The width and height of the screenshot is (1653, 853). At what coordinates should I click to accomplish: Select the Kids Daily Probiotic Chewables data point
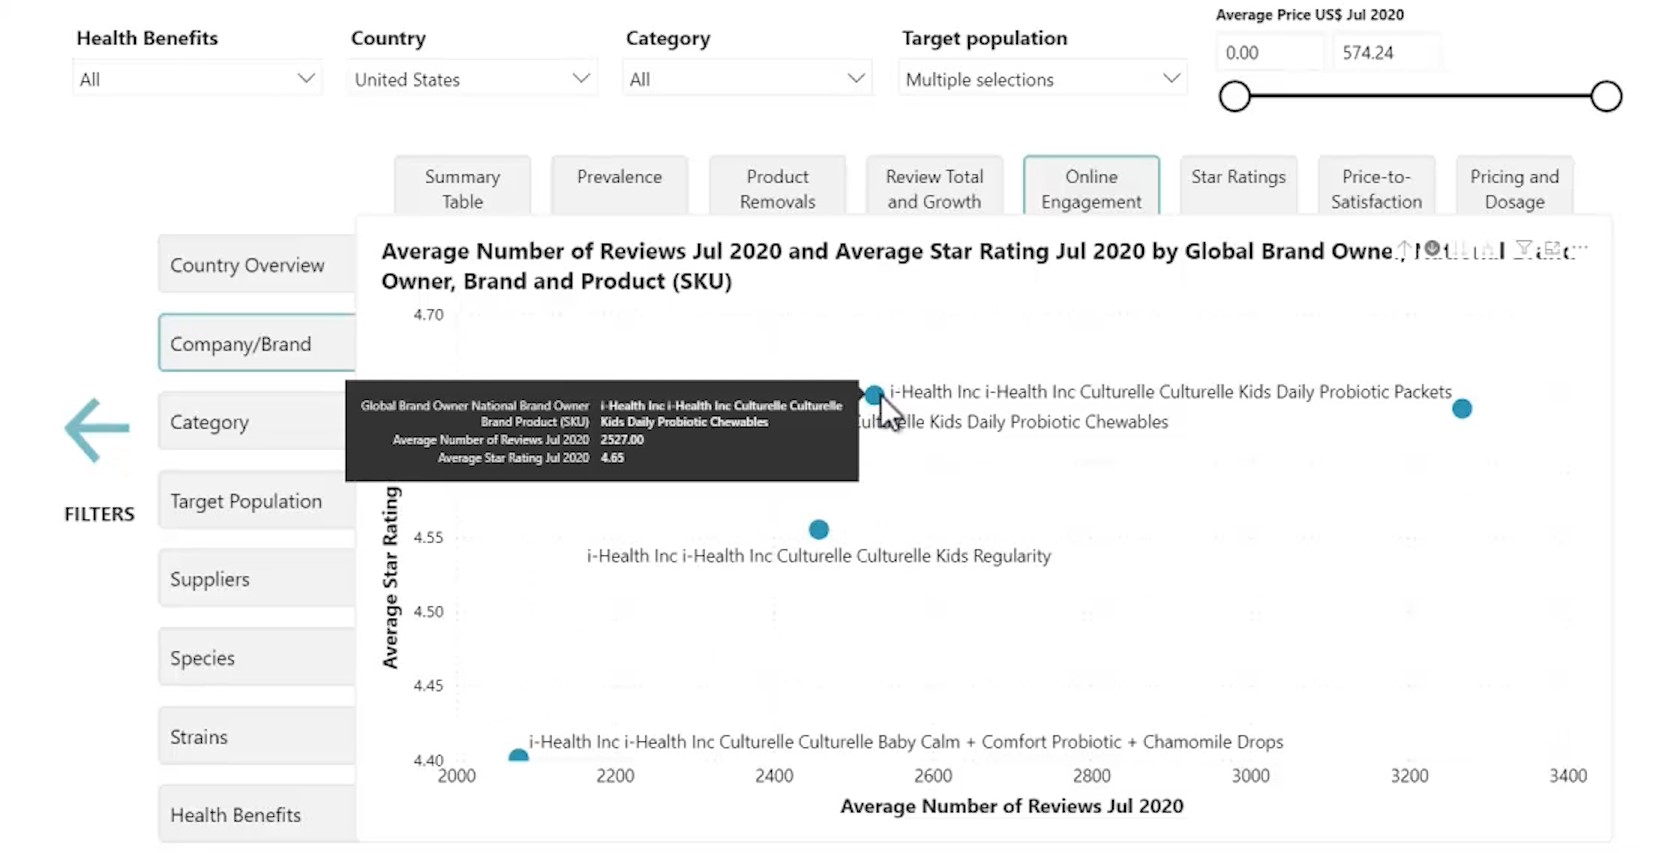pyautogui.click(x=873, y=393)
